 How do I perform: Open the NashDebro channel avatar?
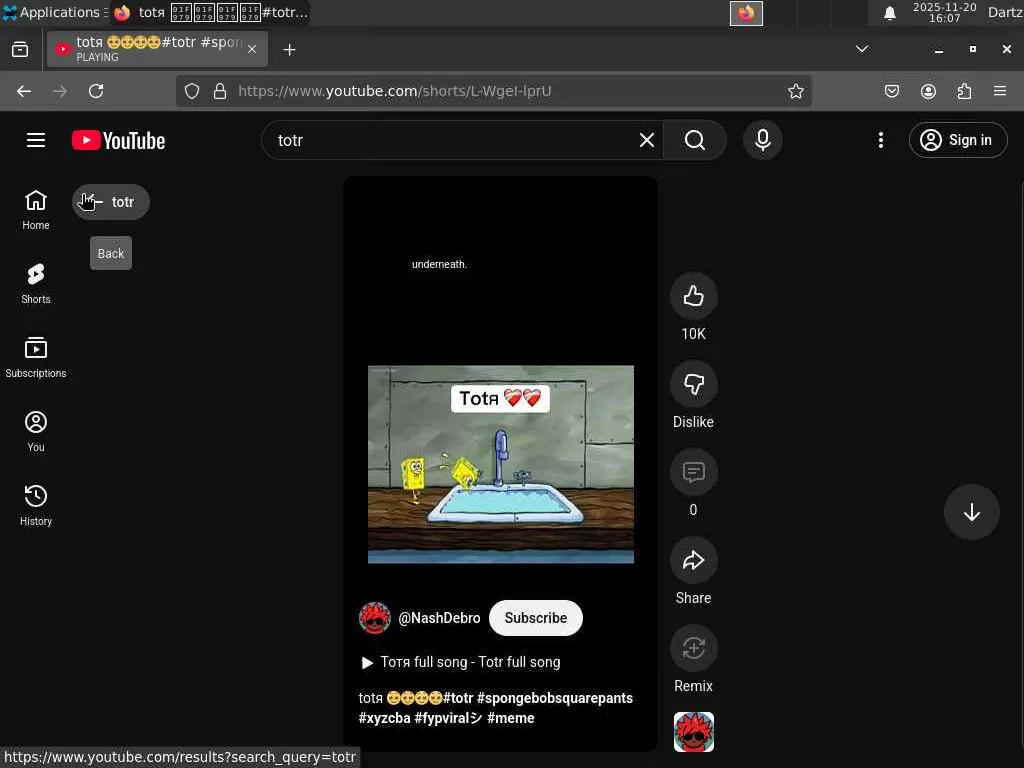pos(375,618)
